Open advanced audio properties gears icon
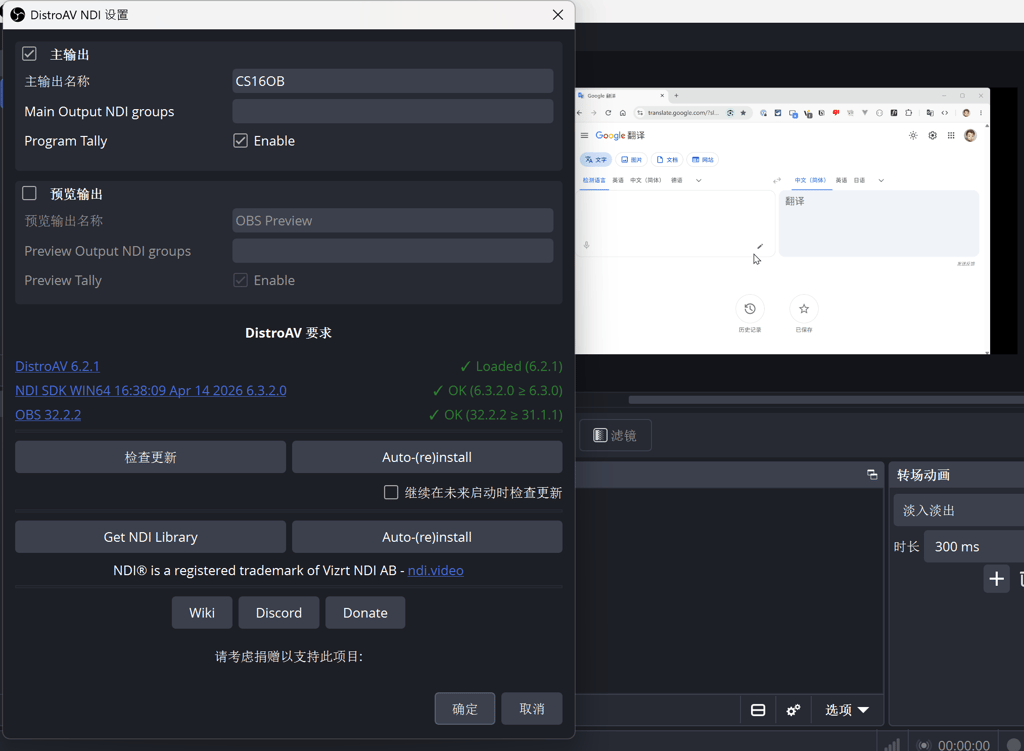The image size is (1024, 751). coord(793,710)
